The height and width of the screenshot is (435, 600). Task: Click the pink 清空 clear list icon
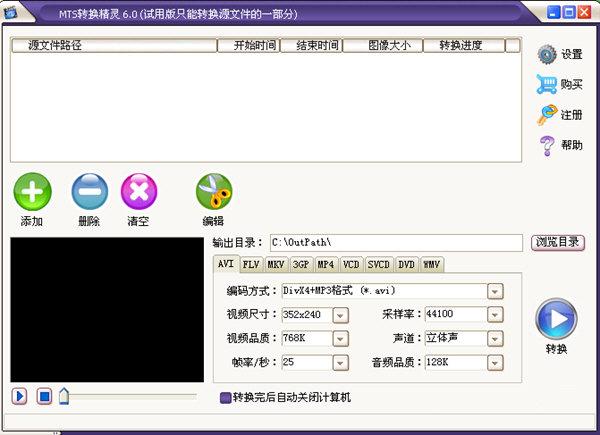click(139, 191)
